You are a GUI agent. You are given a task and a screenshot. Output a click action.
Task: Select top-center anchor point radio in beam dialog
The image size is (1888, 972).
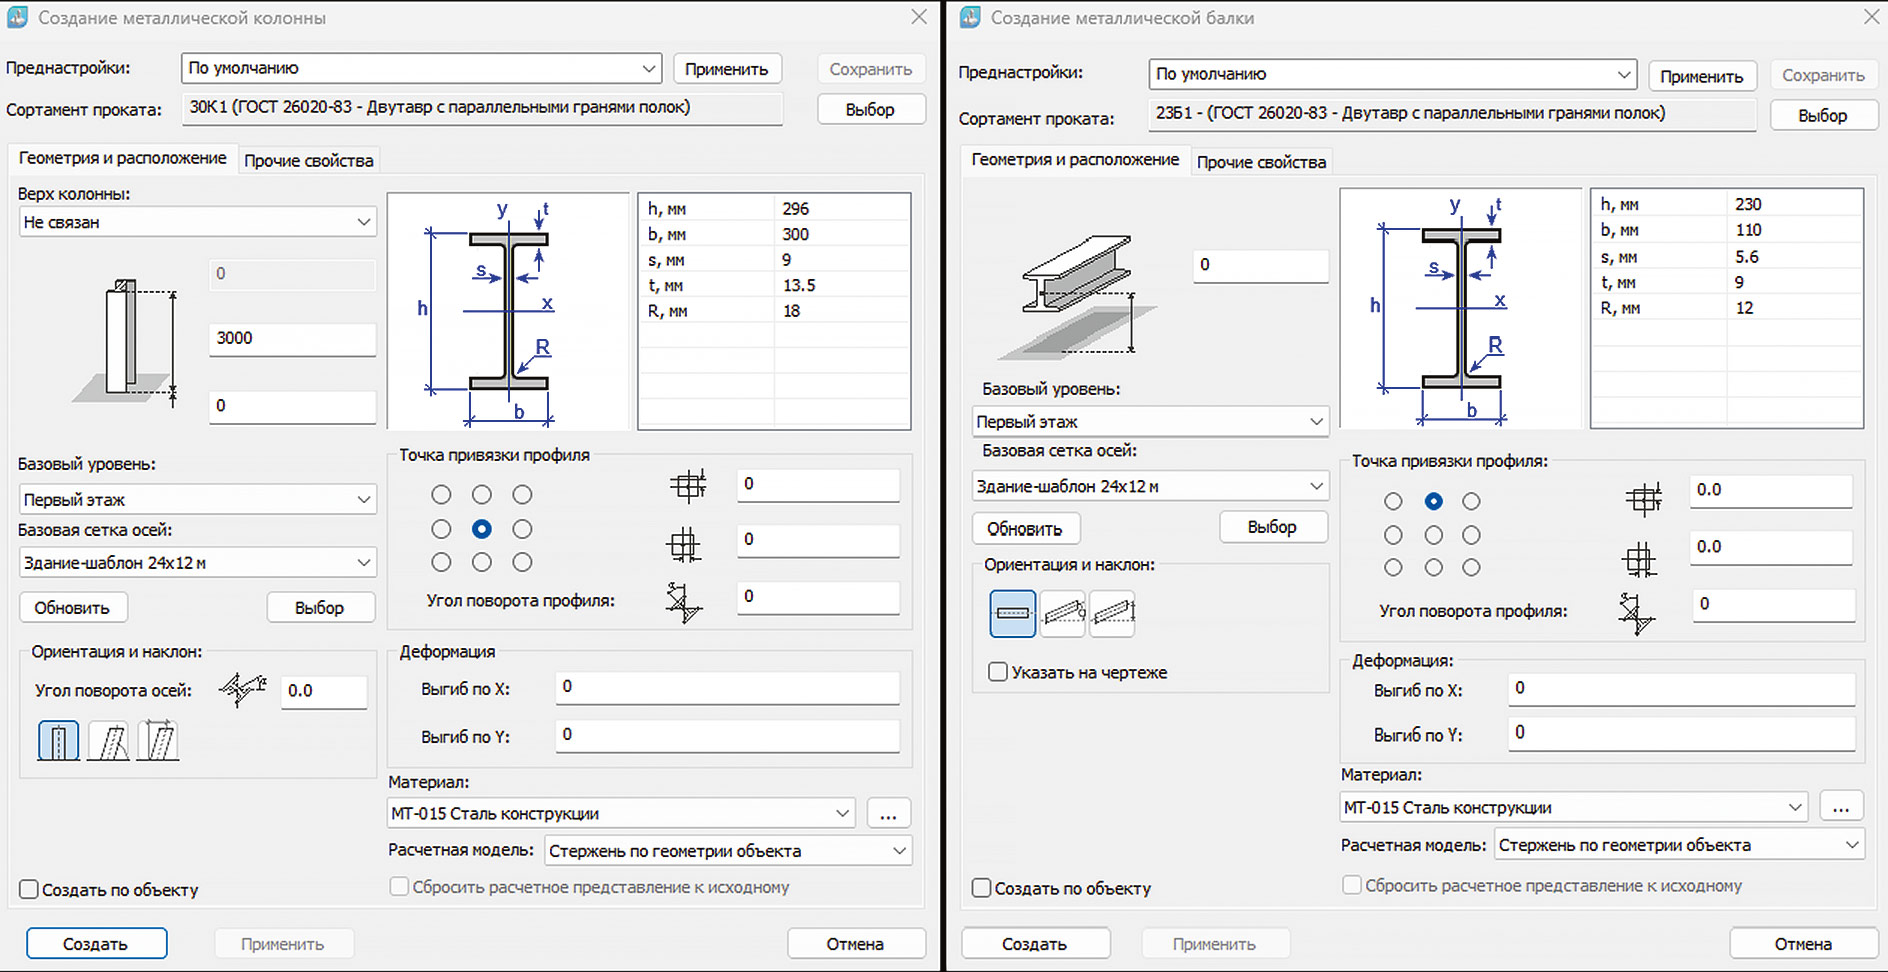point(1434,501)
